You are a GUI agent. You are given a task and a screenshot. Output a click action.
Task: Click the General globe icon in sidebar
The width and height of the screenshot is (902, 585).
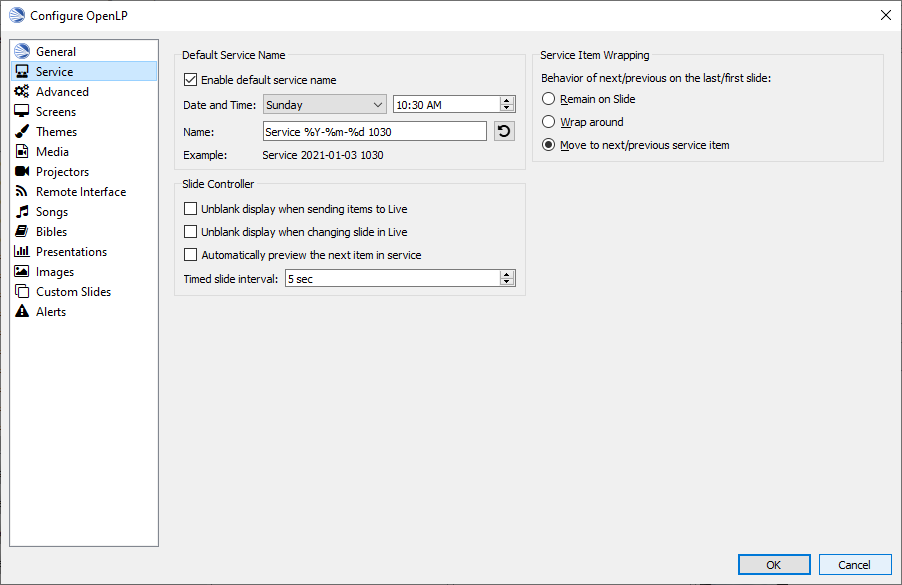pos(22,51)
